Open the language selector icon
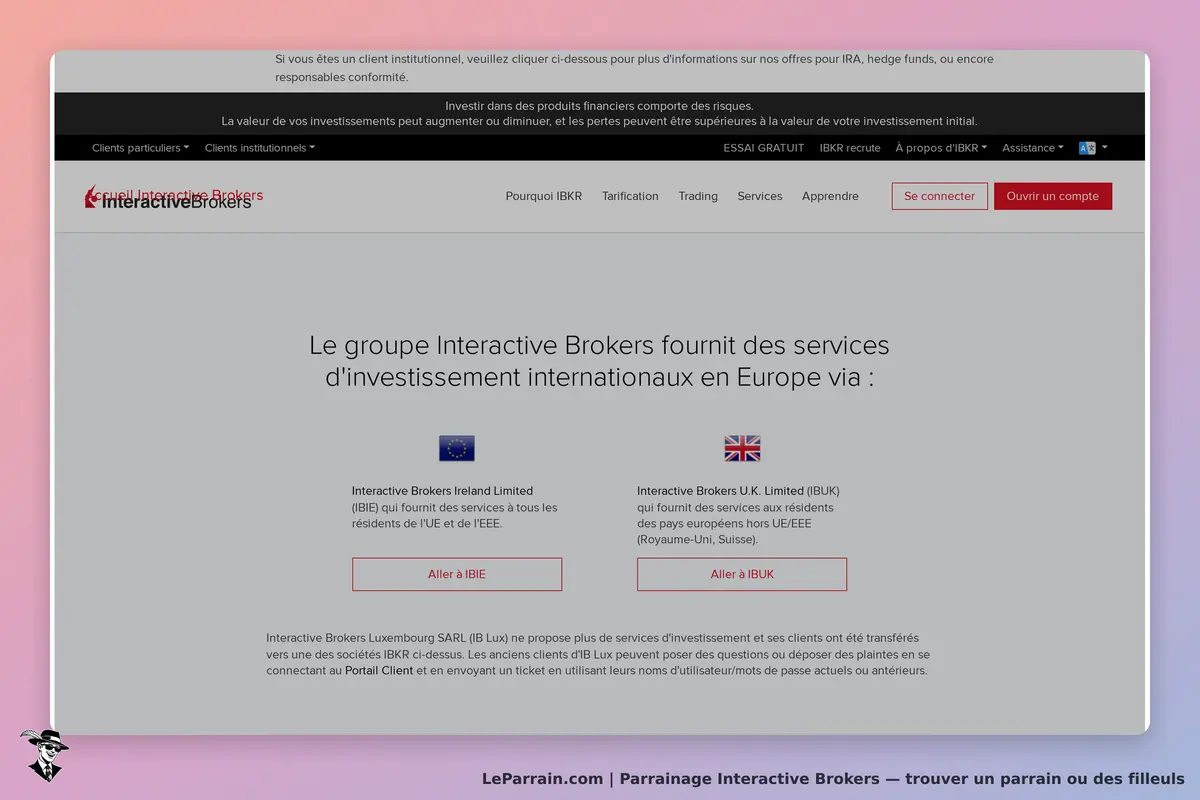This screenshot has width=1200, height=800. tap(1093, 148)
